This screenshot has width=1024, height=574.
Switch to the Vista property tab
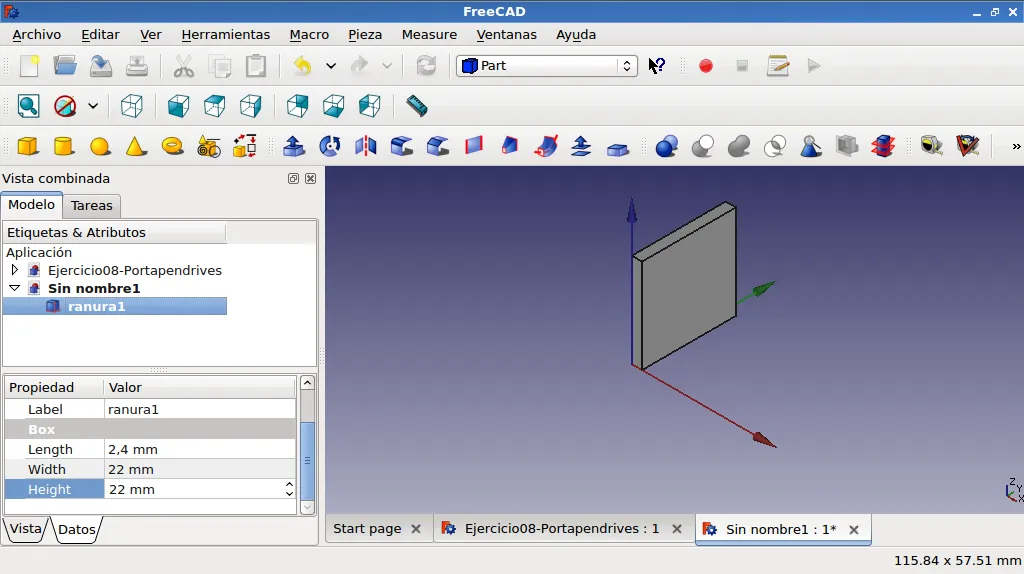26,529
